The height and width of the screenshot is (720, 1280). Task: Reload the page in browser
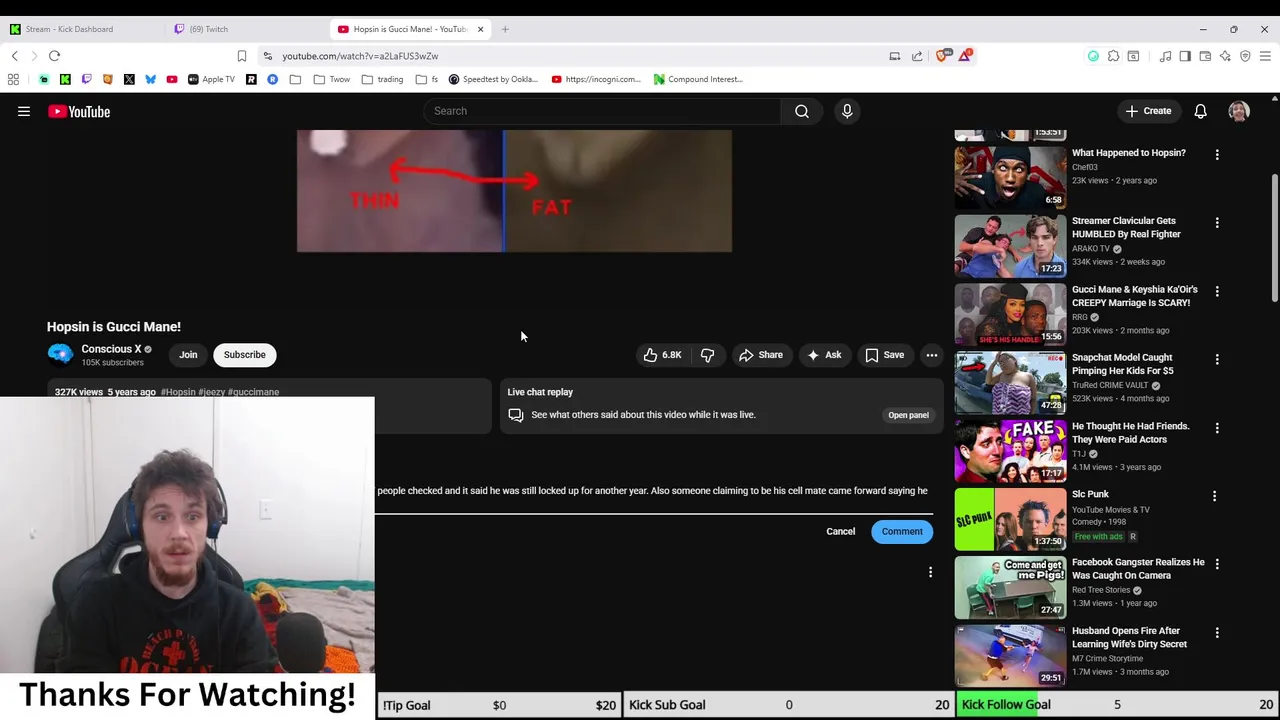coord(54,56)
